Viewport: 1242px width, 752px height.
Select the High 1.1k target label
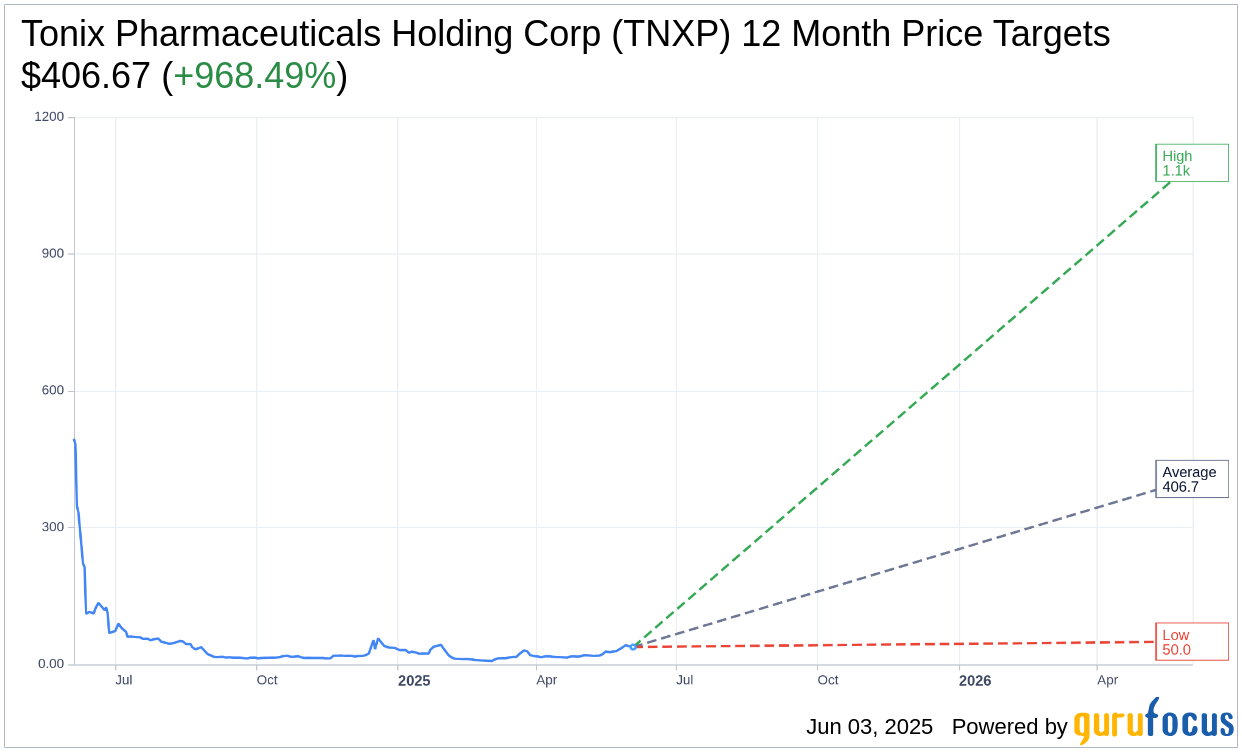(1191, 163)
